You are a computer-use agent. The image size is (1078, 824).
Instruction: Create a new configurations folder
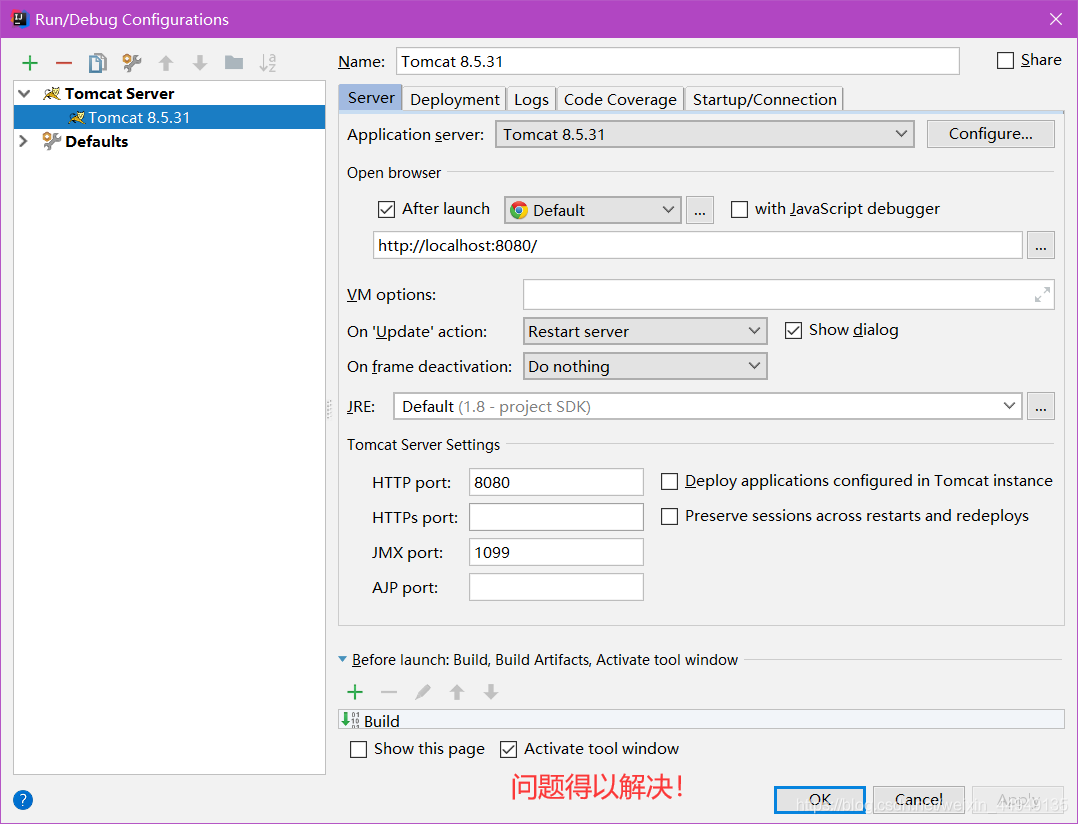click(233, 62)
